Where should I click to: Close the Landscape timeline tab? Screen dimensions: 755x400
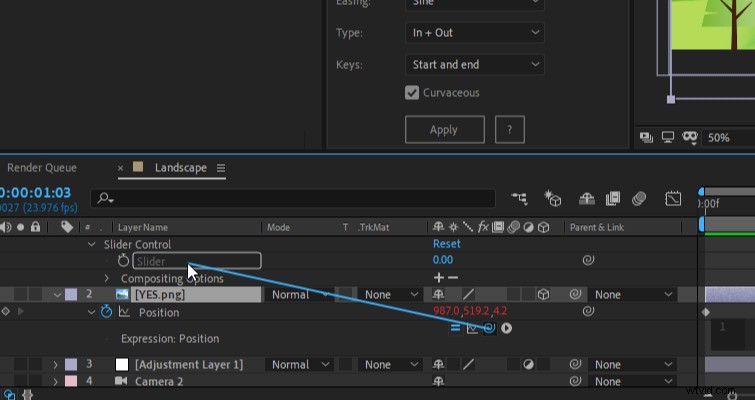pos(120,168)
